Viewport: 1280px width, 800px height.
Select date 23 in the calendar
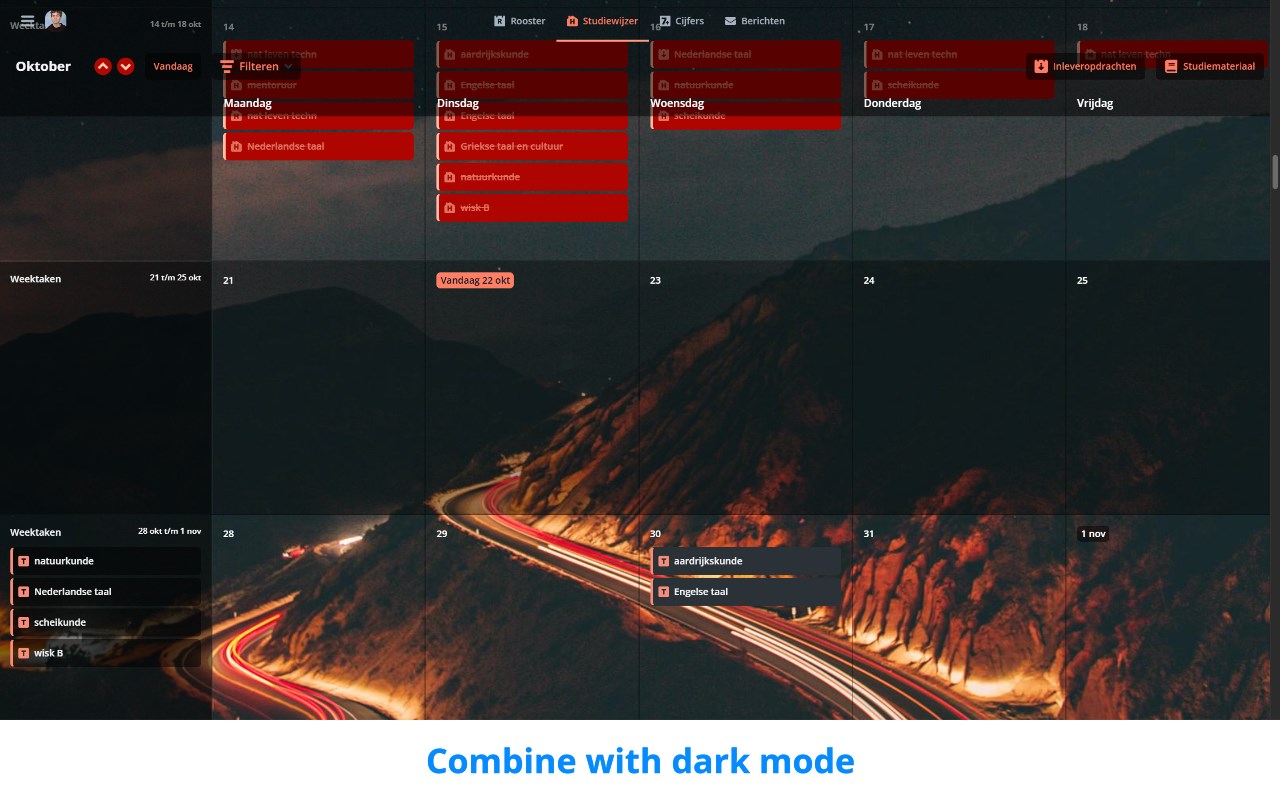655,281
